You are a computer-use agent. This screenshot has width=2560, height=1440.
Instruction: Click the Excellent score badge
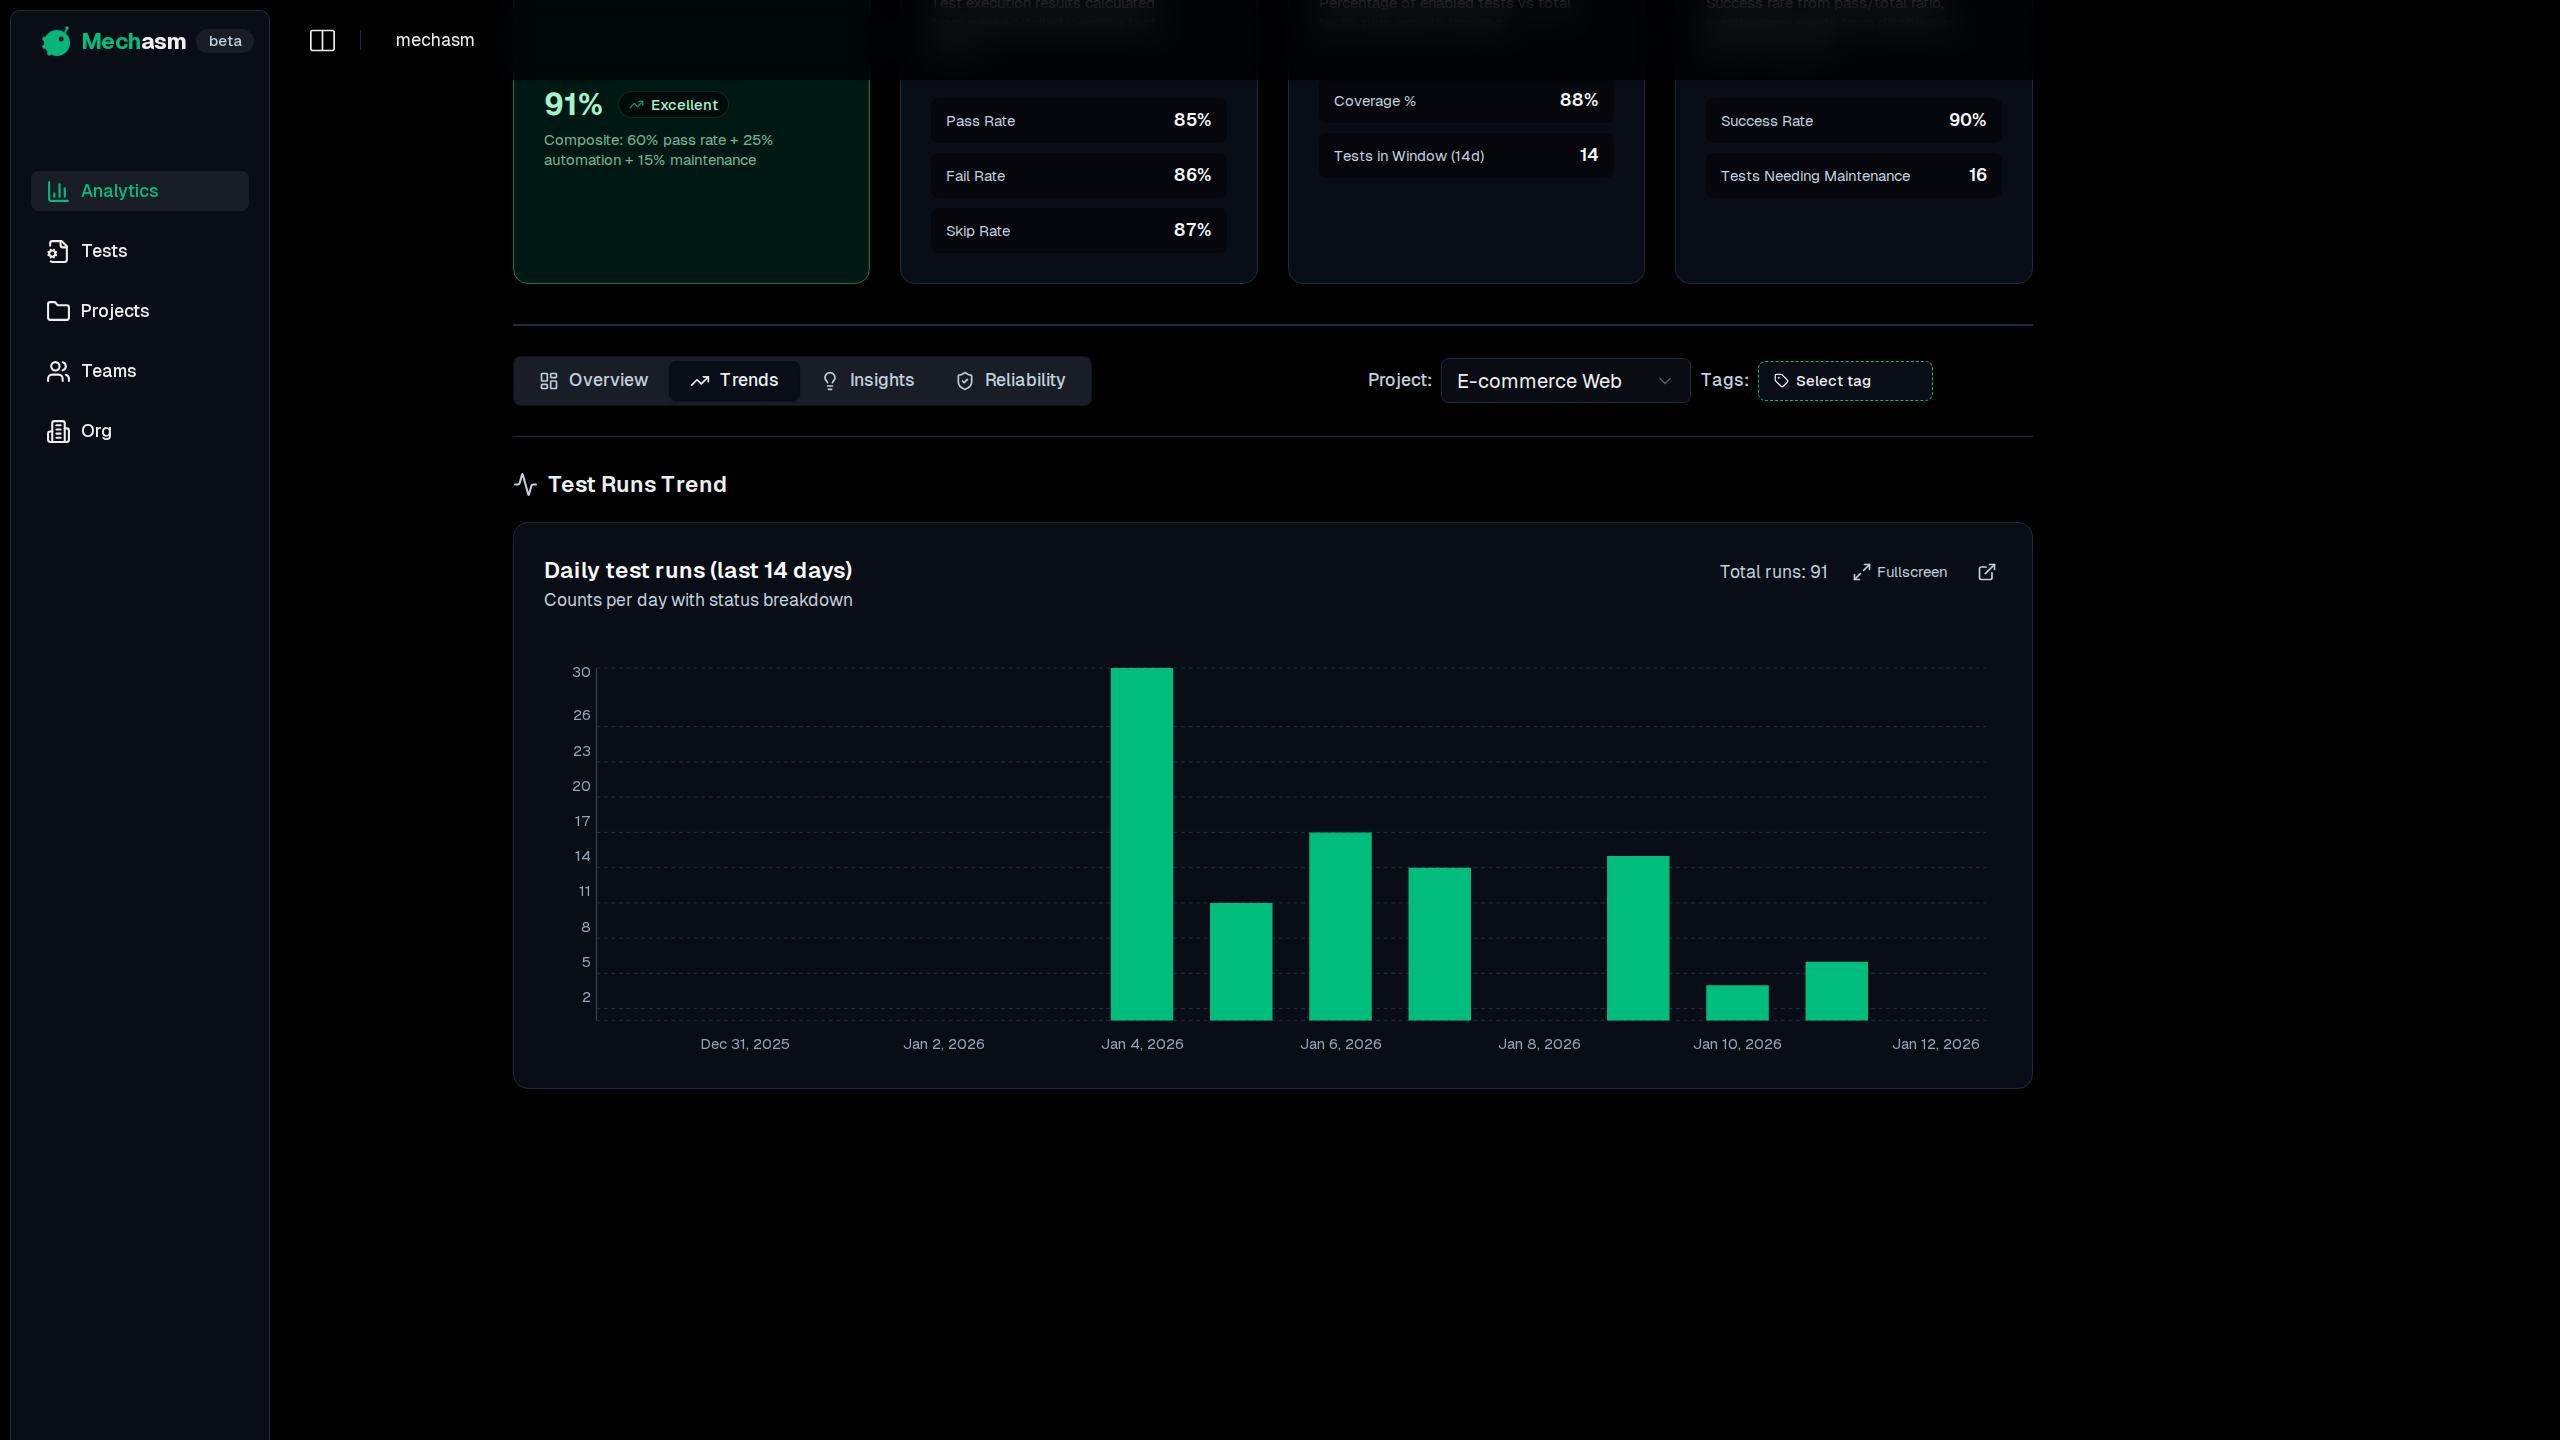673,105
